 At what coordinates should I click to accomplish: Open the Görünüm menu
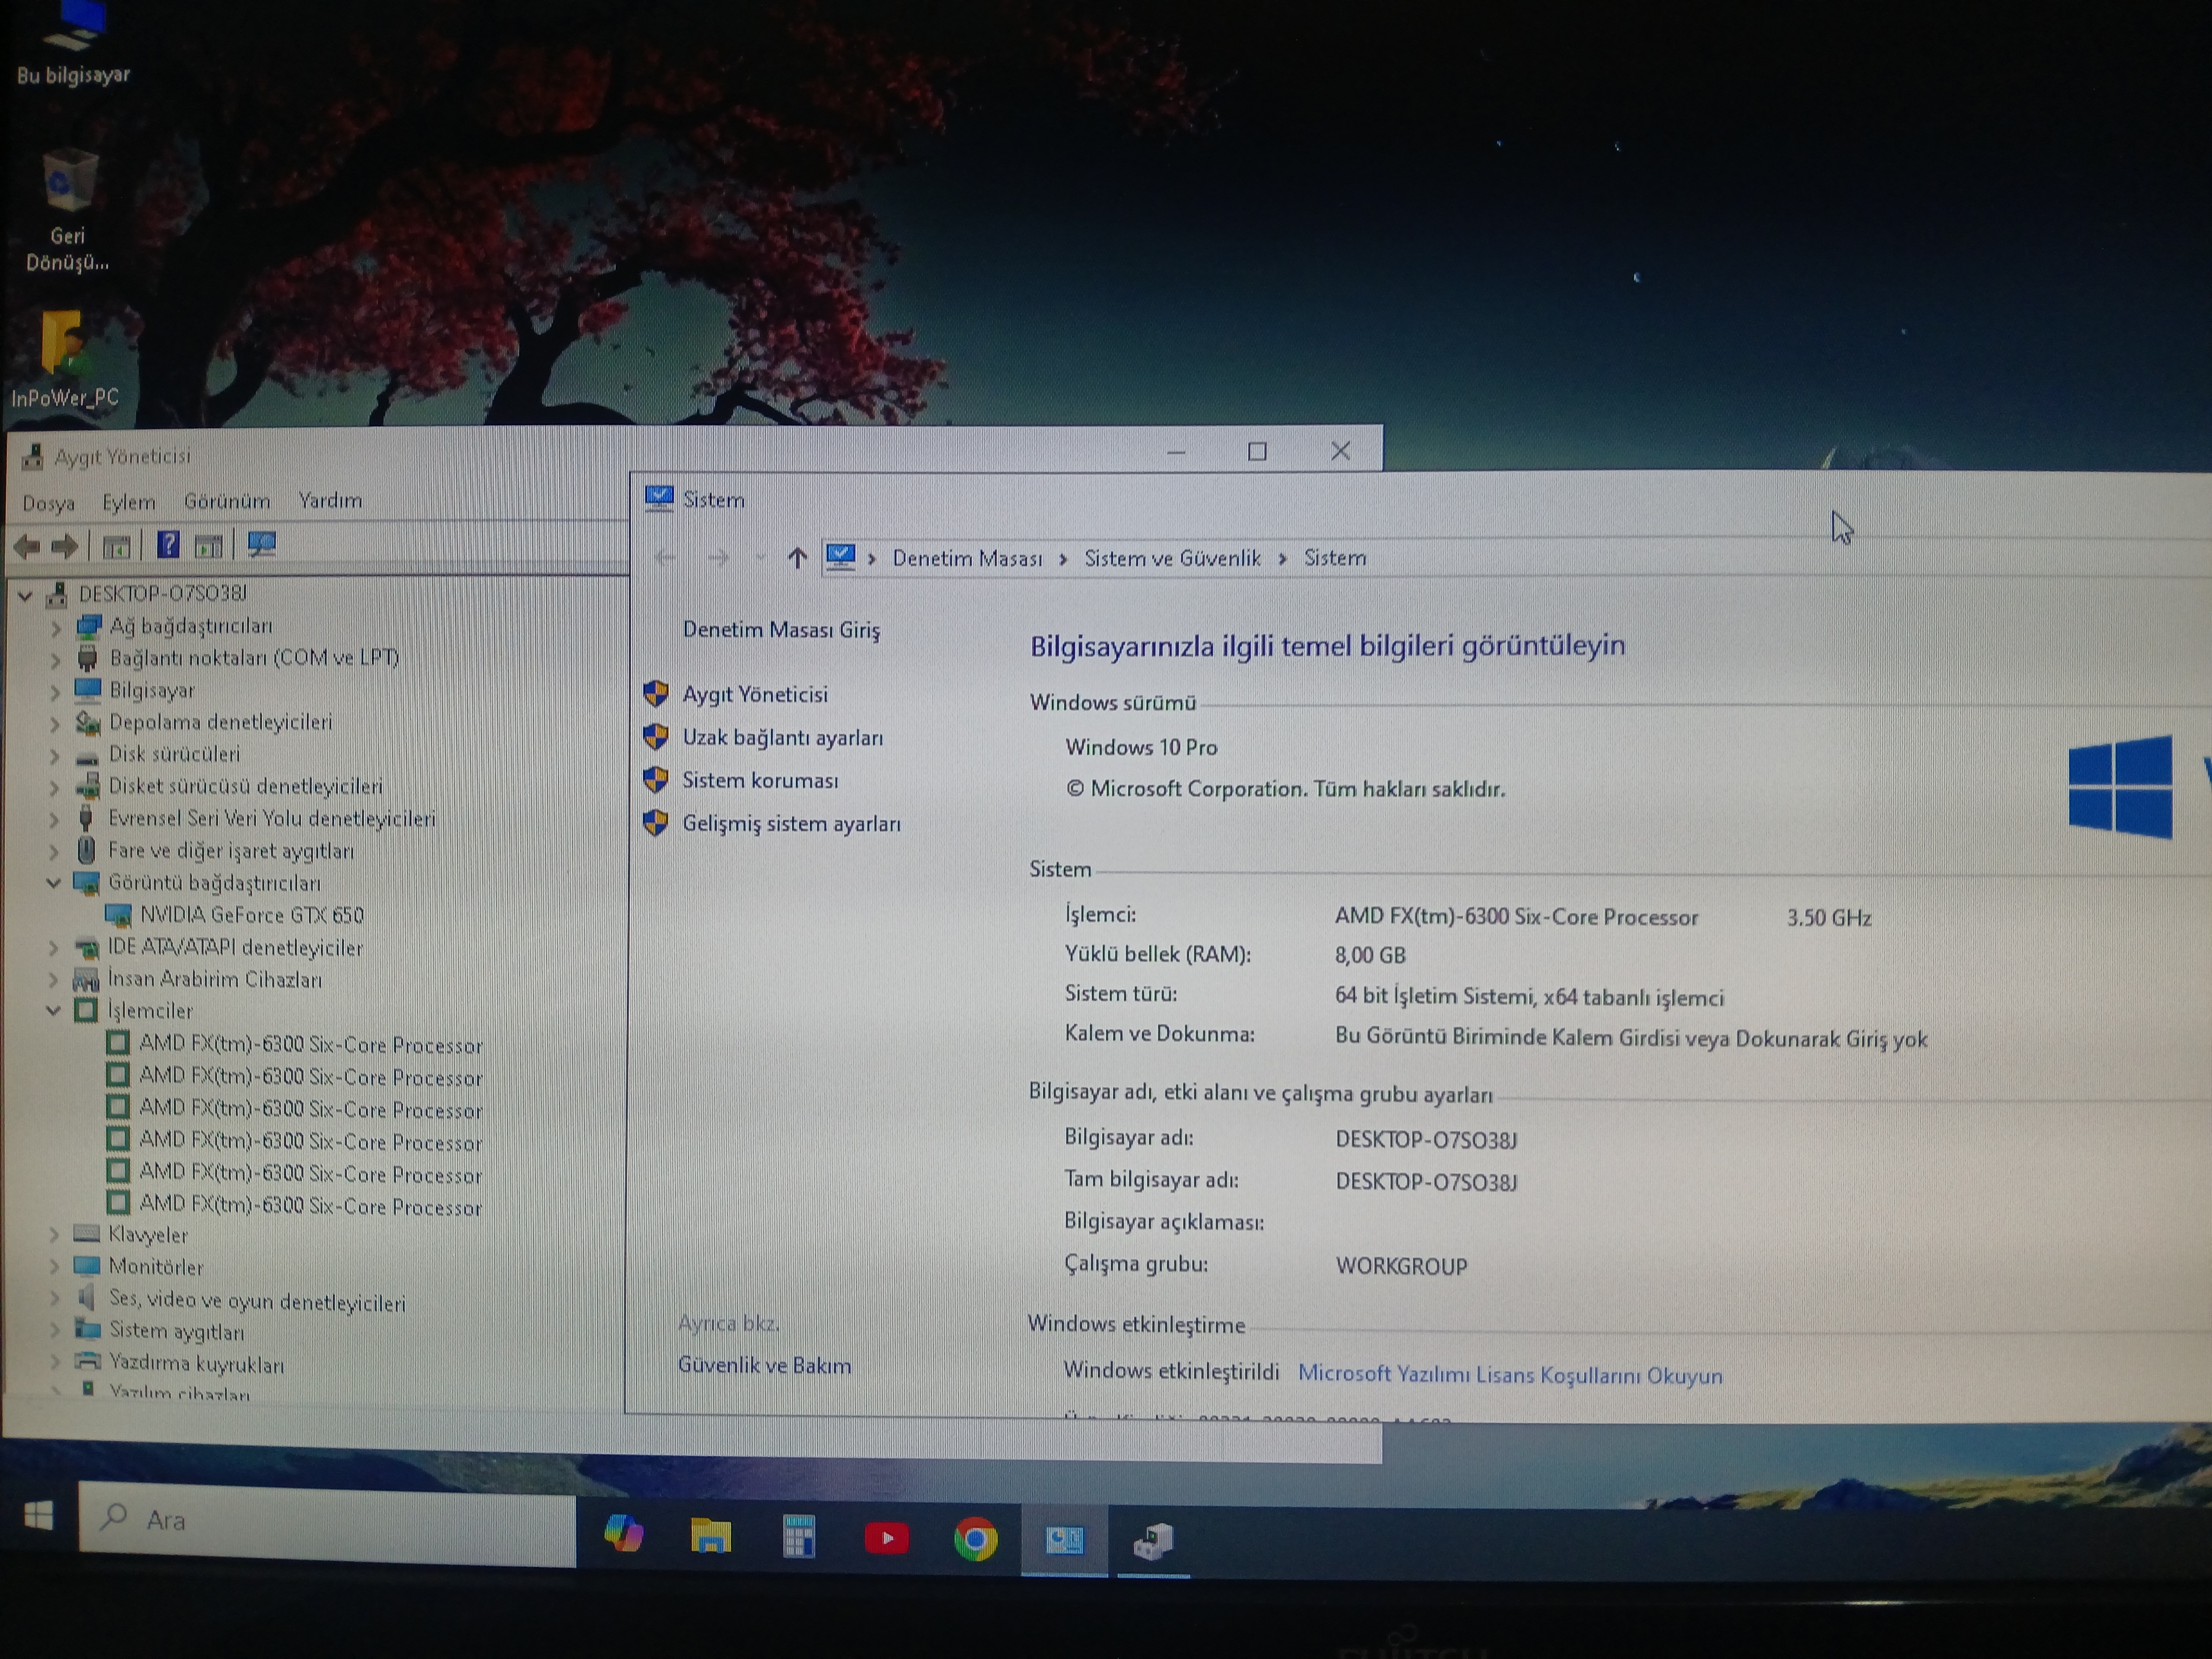click(x=227, y=501)
